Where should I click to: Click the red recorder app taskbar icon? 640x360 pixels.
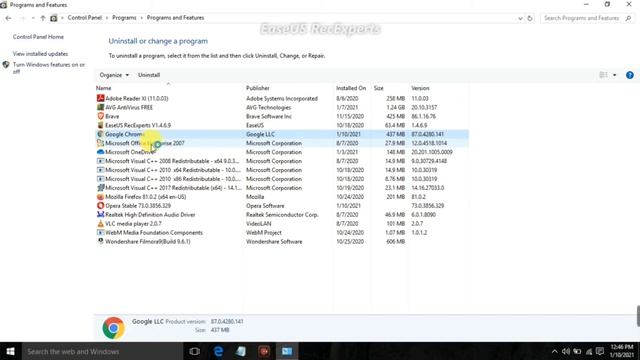264,351
